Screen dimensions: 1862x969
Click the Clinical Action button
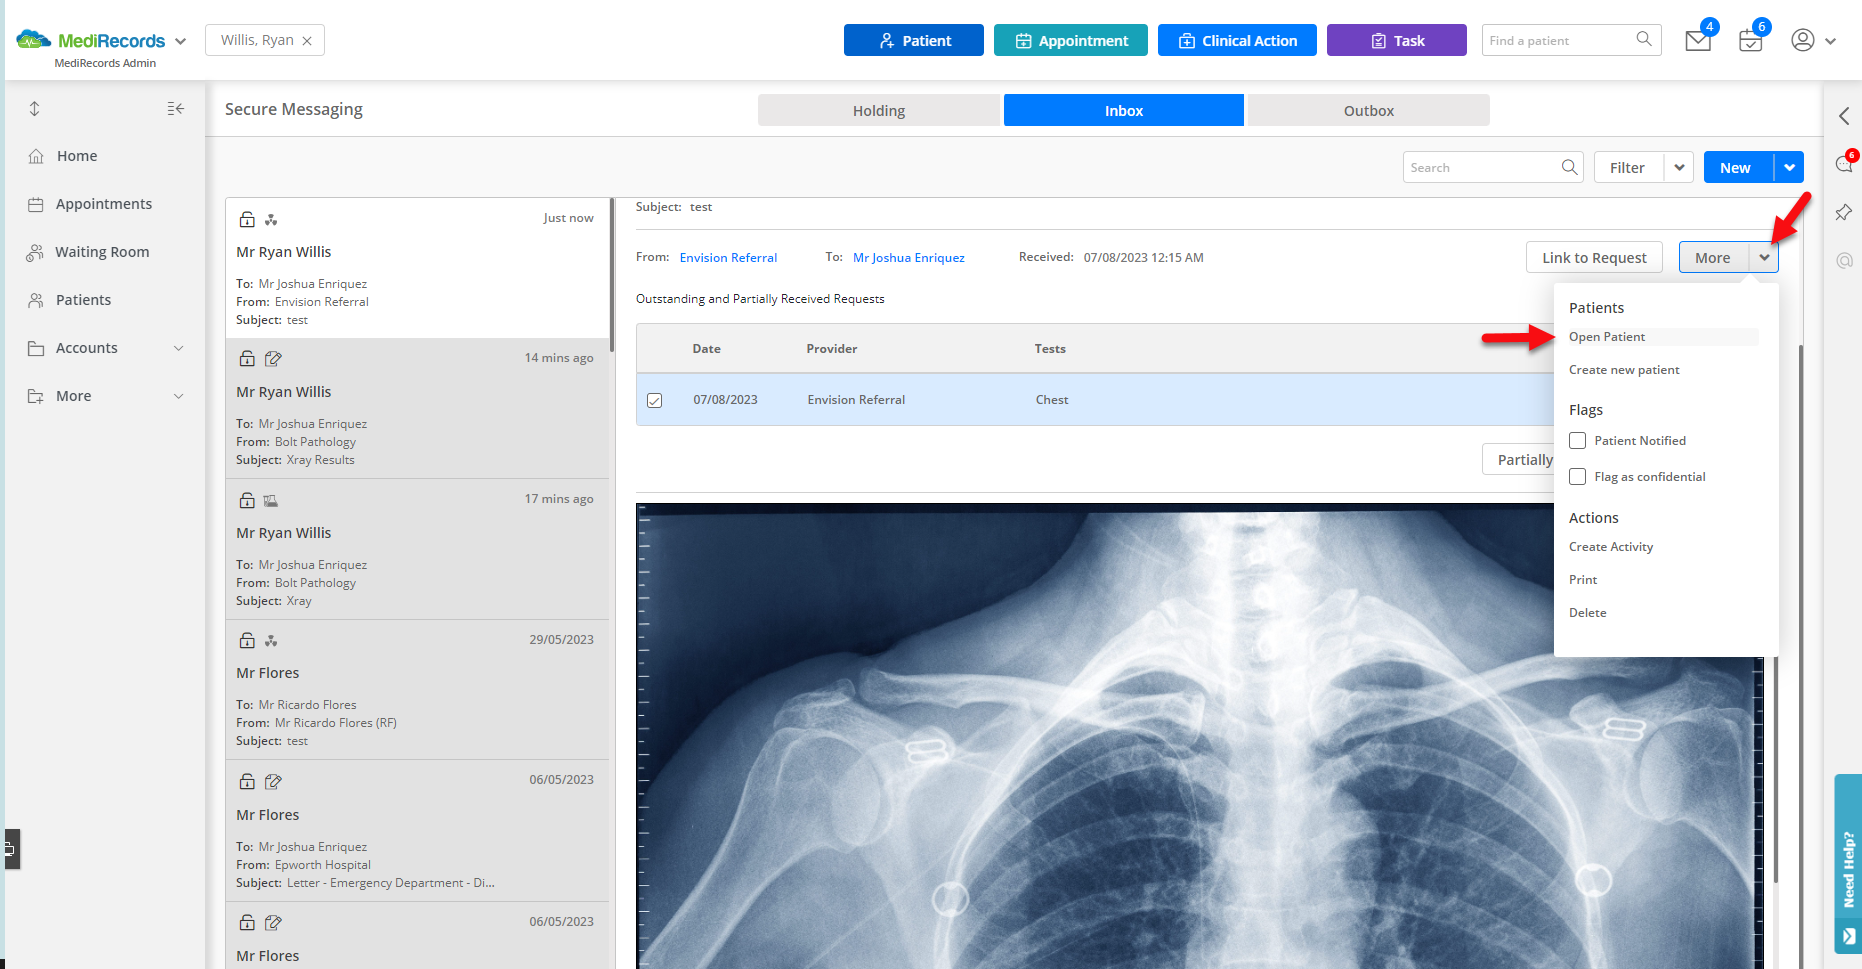pyautogui.click(x=1237, y=40)
